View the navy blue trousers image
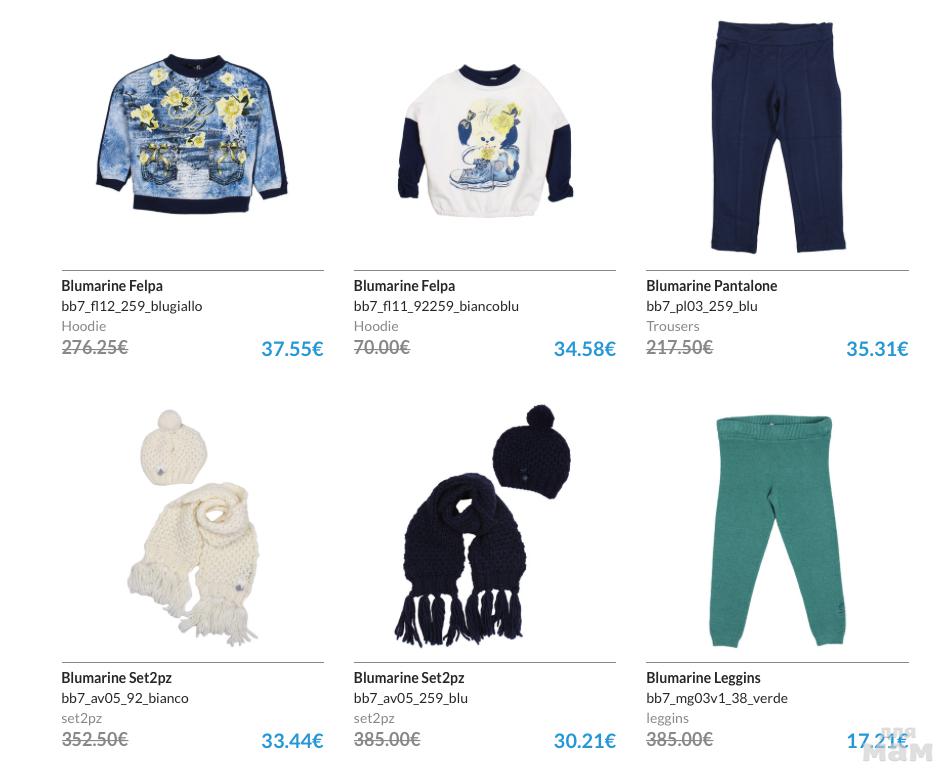This screenshot has height=776, width=948. [778, 137]
